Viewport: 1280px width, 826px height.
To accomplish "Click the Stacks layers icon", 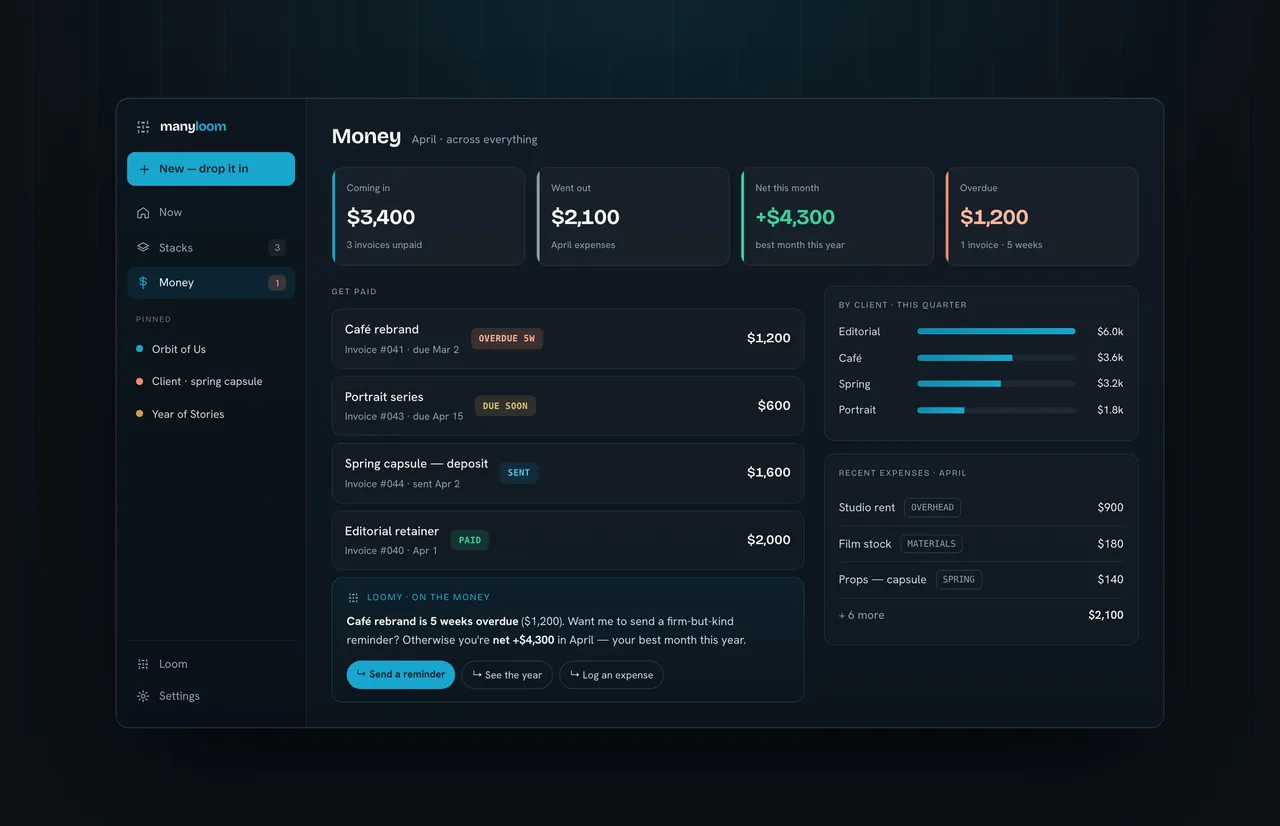I will [x=143, y=247].
